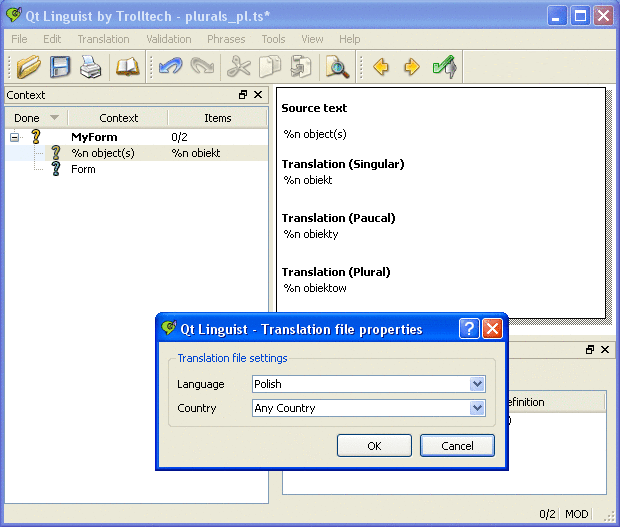This screenshot has height=527, width=620.
Task: Open the File menu
Action: tap(19, 39)
